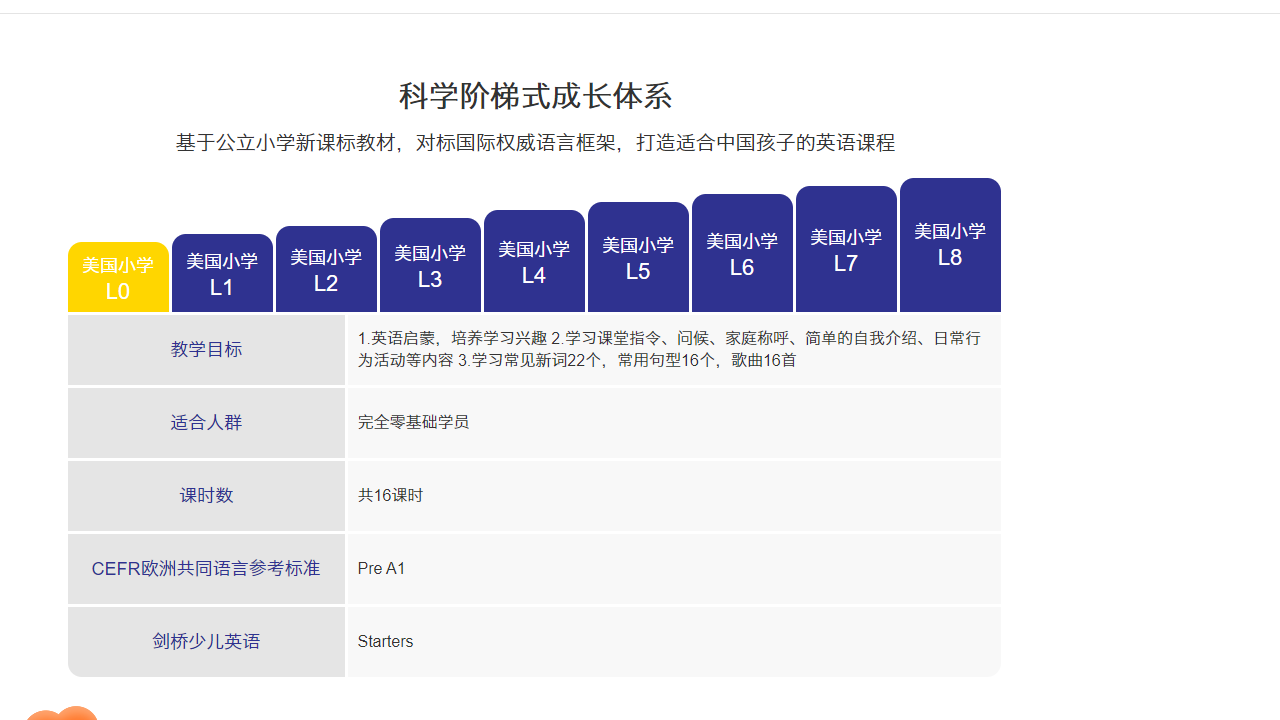Image resolution: width=1280 pixels, height=720 pixels.
Task: Click the CEFR欧洲共同语言参考标准 row header
Action: coord(206,568)
